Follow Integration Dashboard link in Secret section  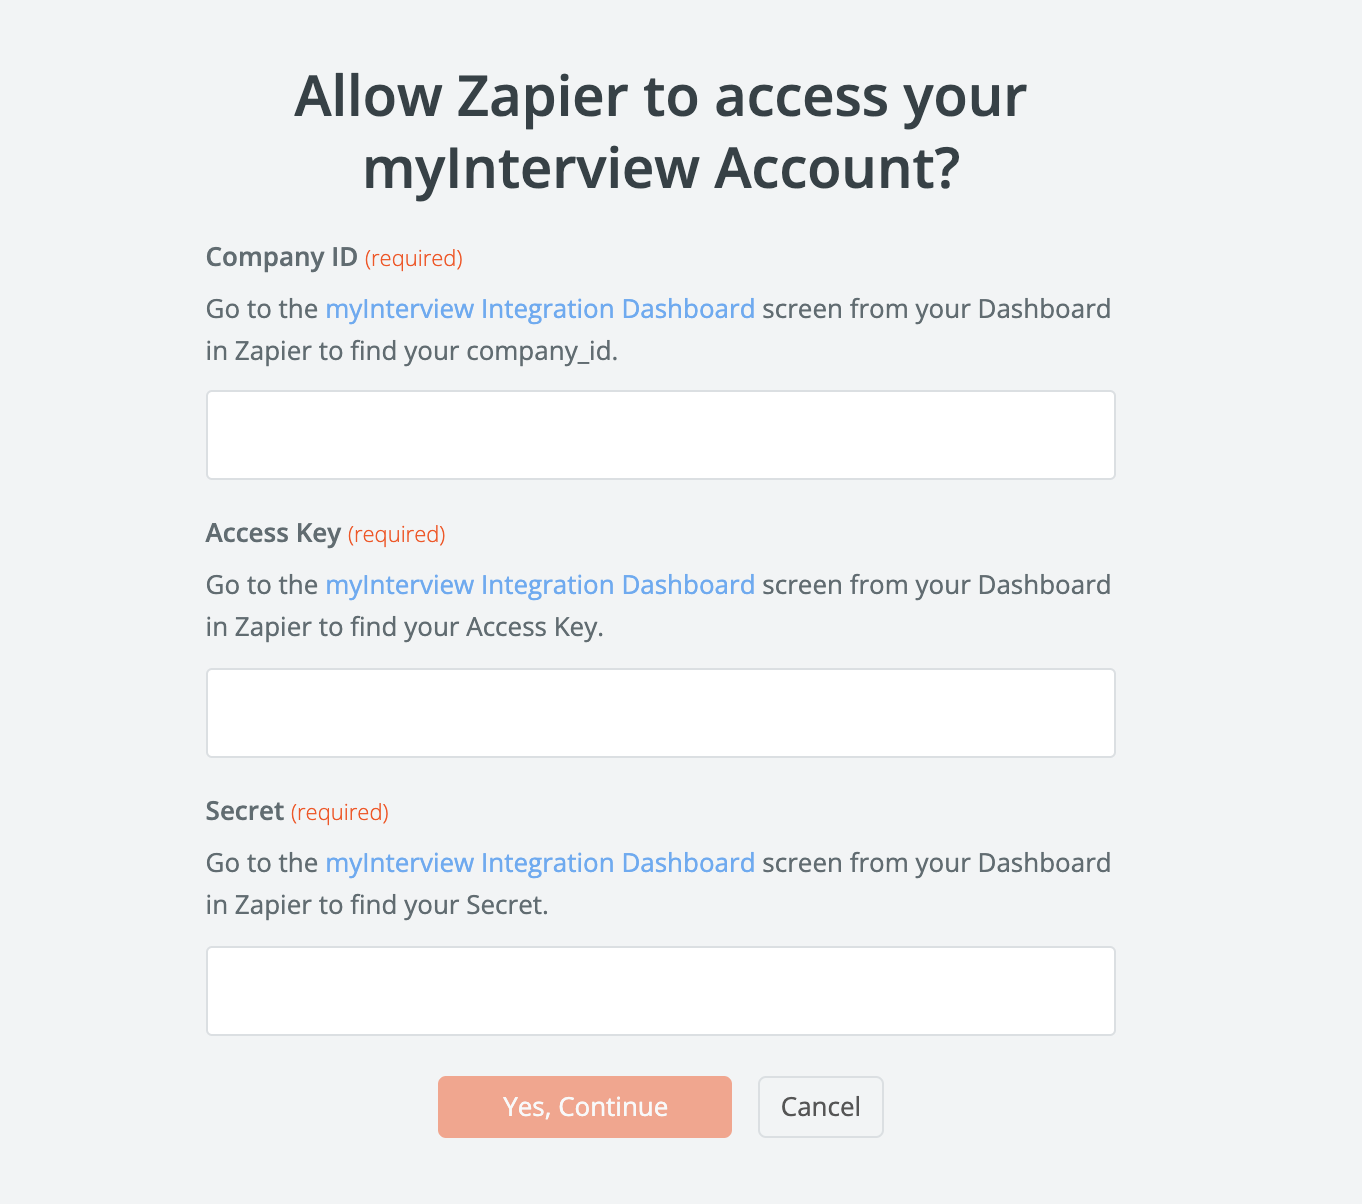click(540, 863)
